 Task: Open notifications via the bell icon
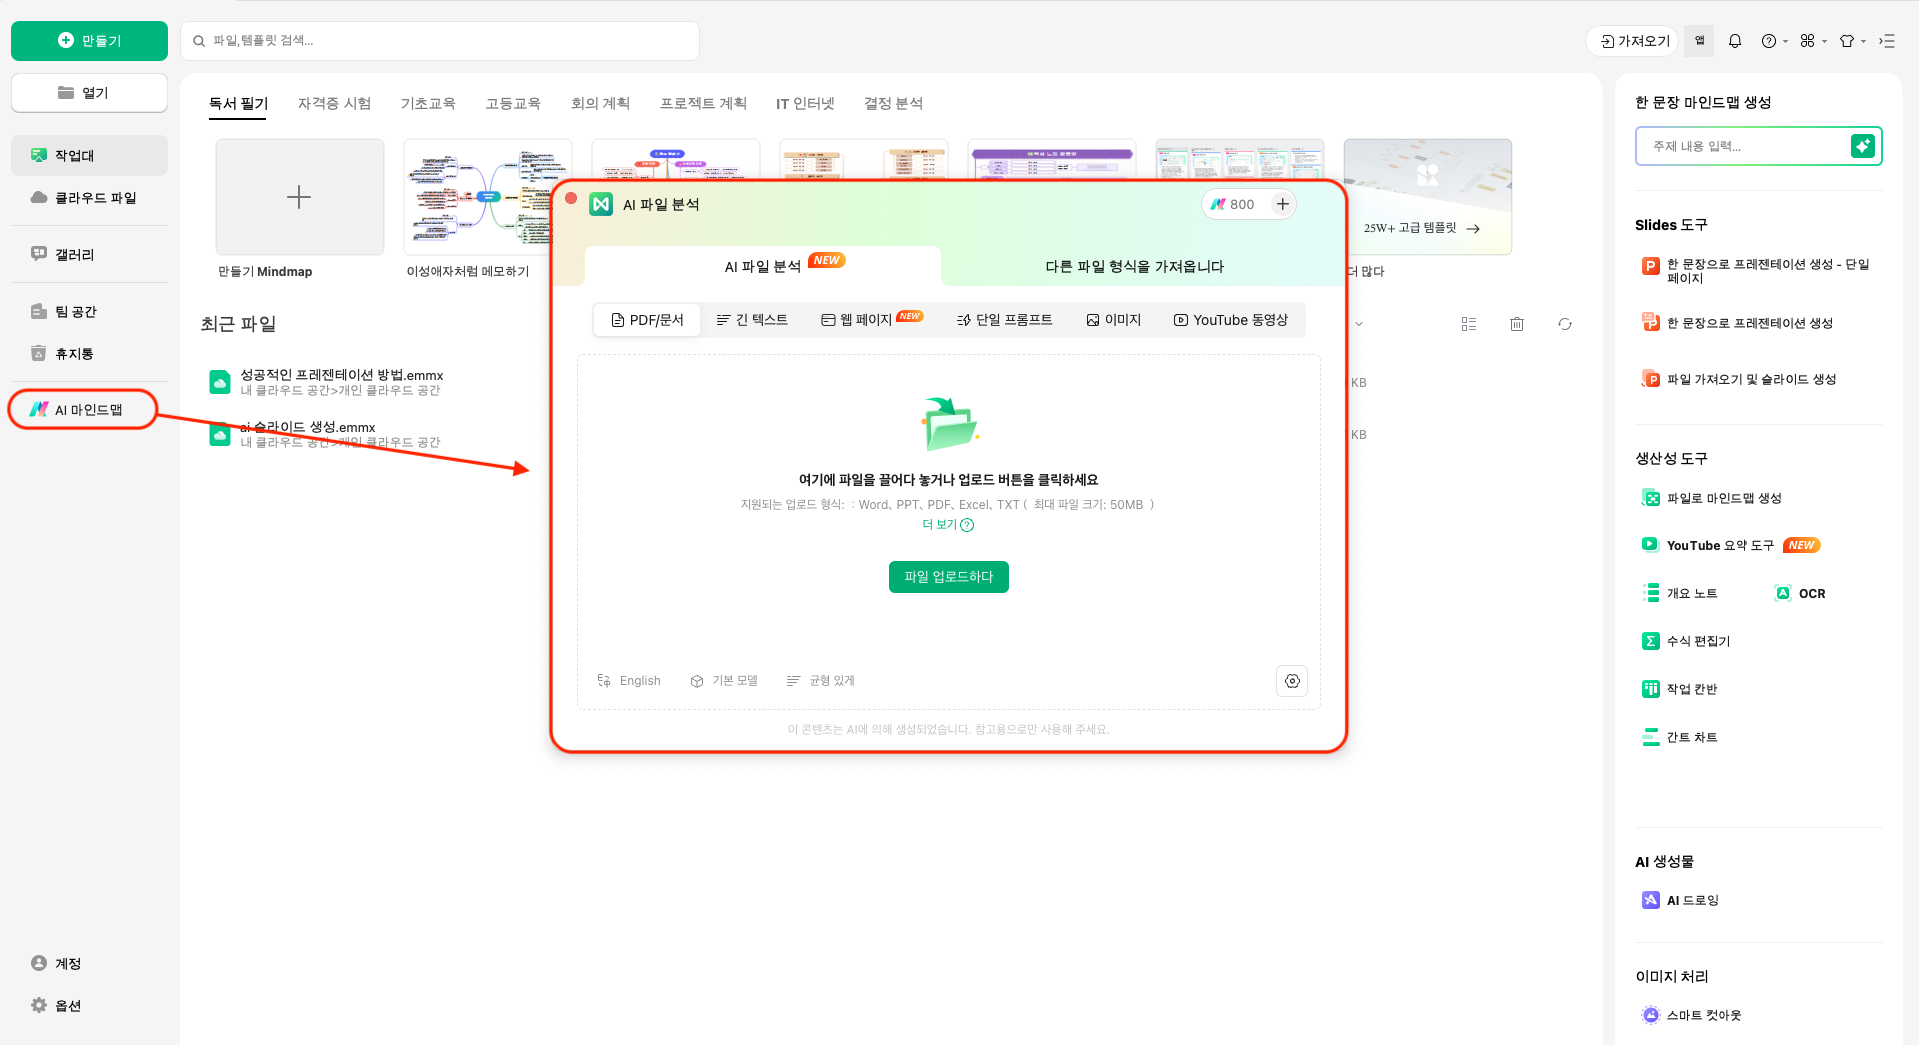pos(1735,41)
